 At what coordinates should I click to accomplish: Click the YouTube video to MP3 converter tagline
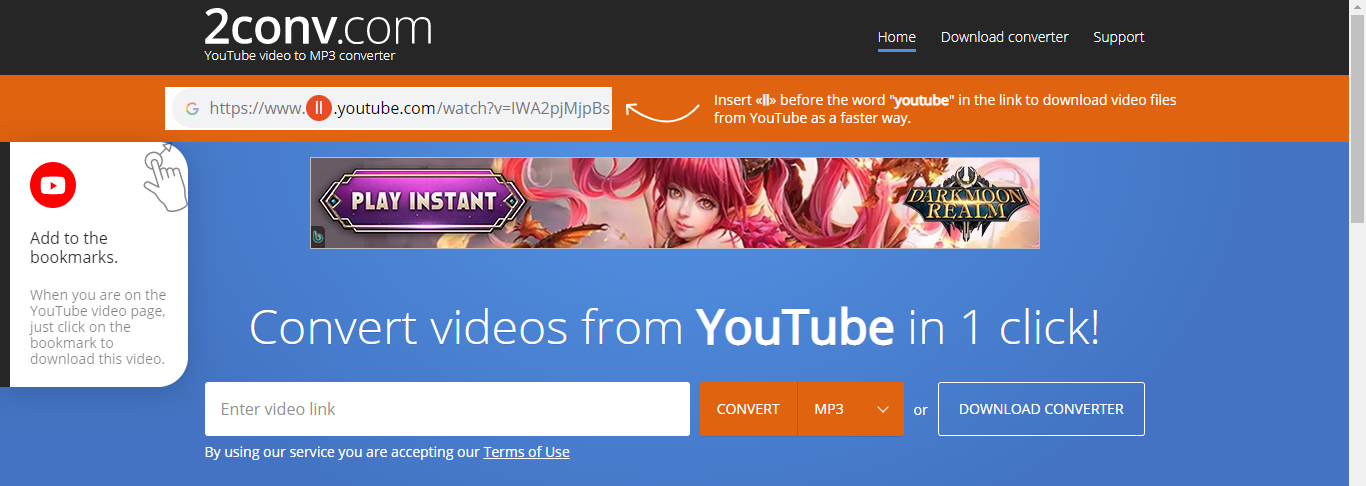click(300, 56)
